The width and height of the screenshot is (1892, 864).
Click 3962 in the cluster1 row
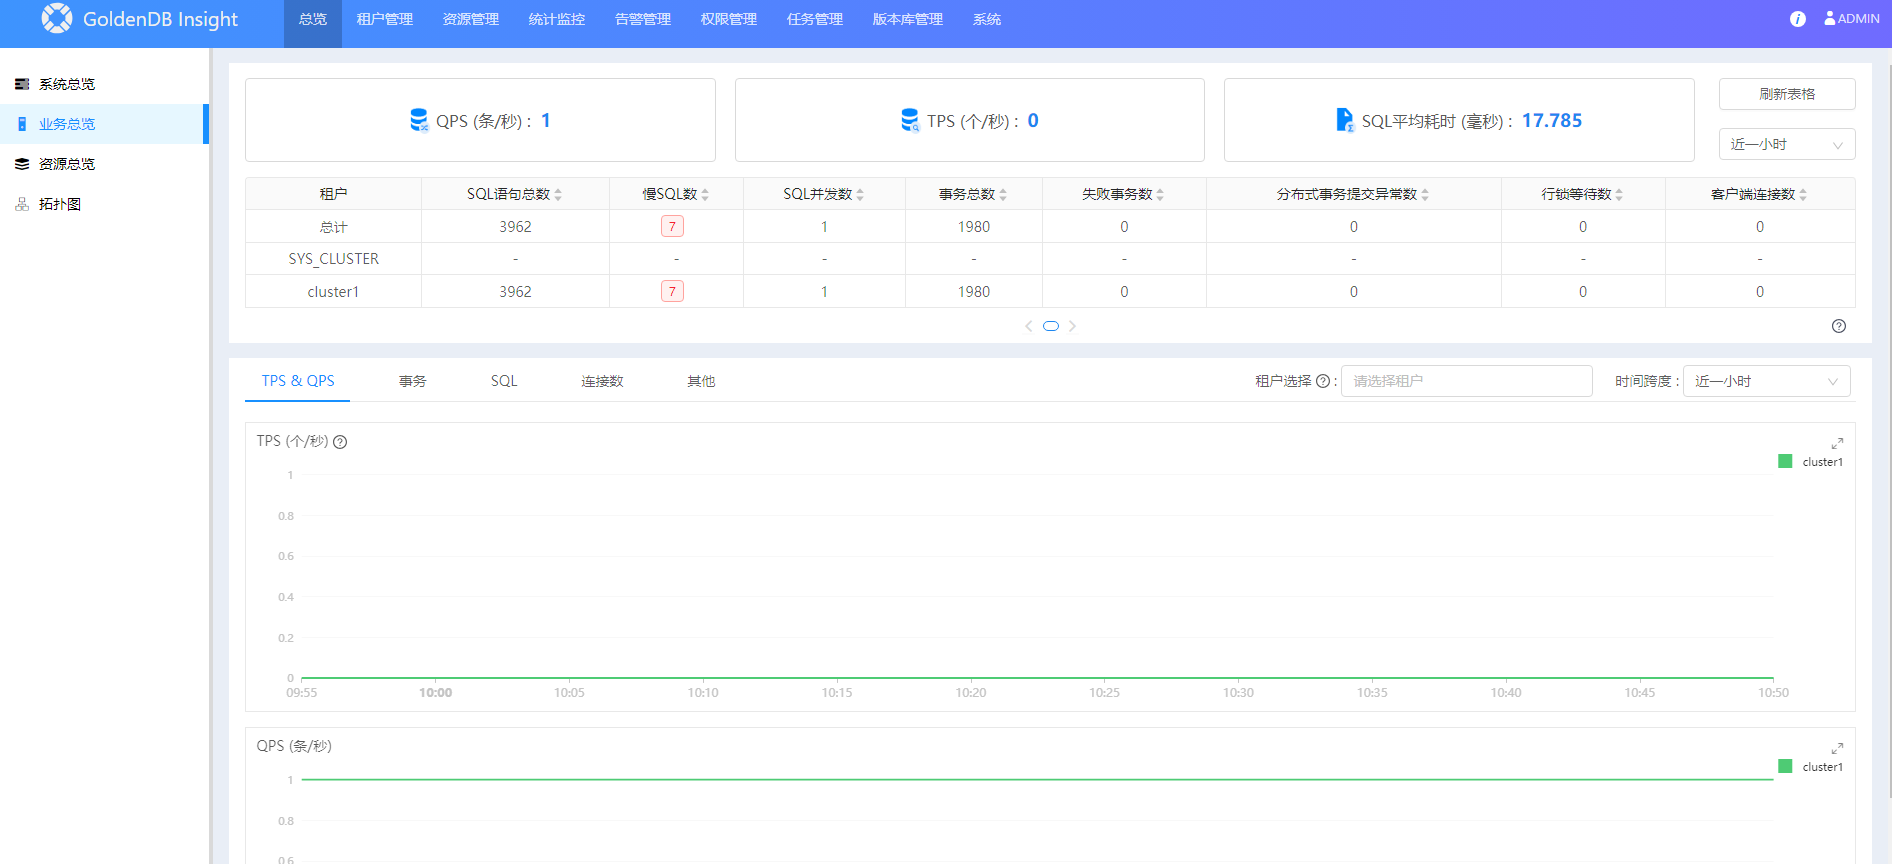(515, 292)
